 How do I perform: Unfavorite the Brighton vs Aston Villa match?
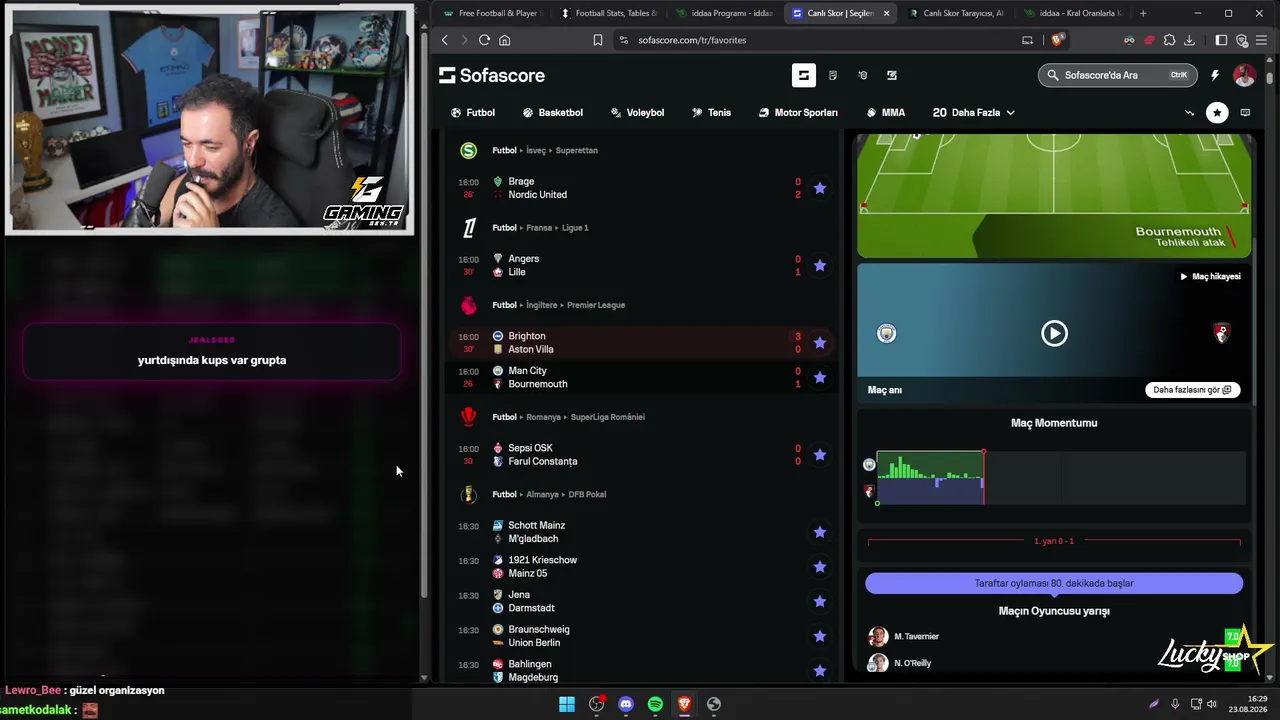click(820, 343)
